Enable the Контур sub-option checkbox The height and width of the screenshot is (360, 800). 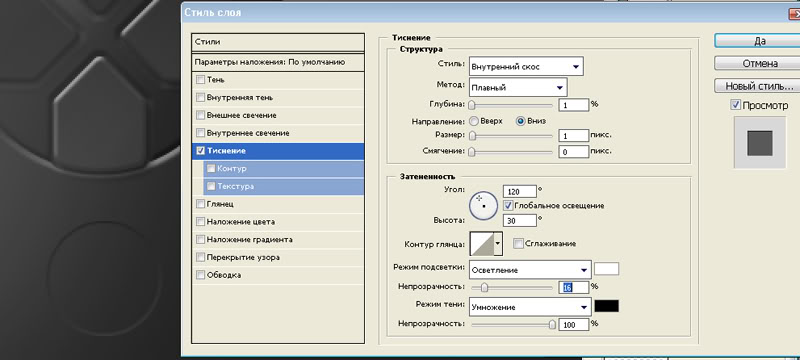(211, 168)
